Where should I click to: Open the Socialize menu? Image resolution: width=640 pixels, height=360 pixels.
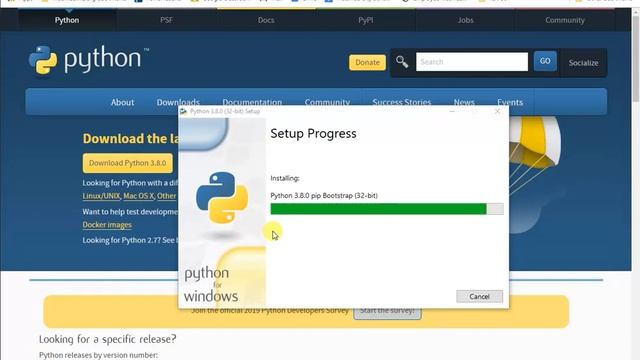tap(584, 63)
